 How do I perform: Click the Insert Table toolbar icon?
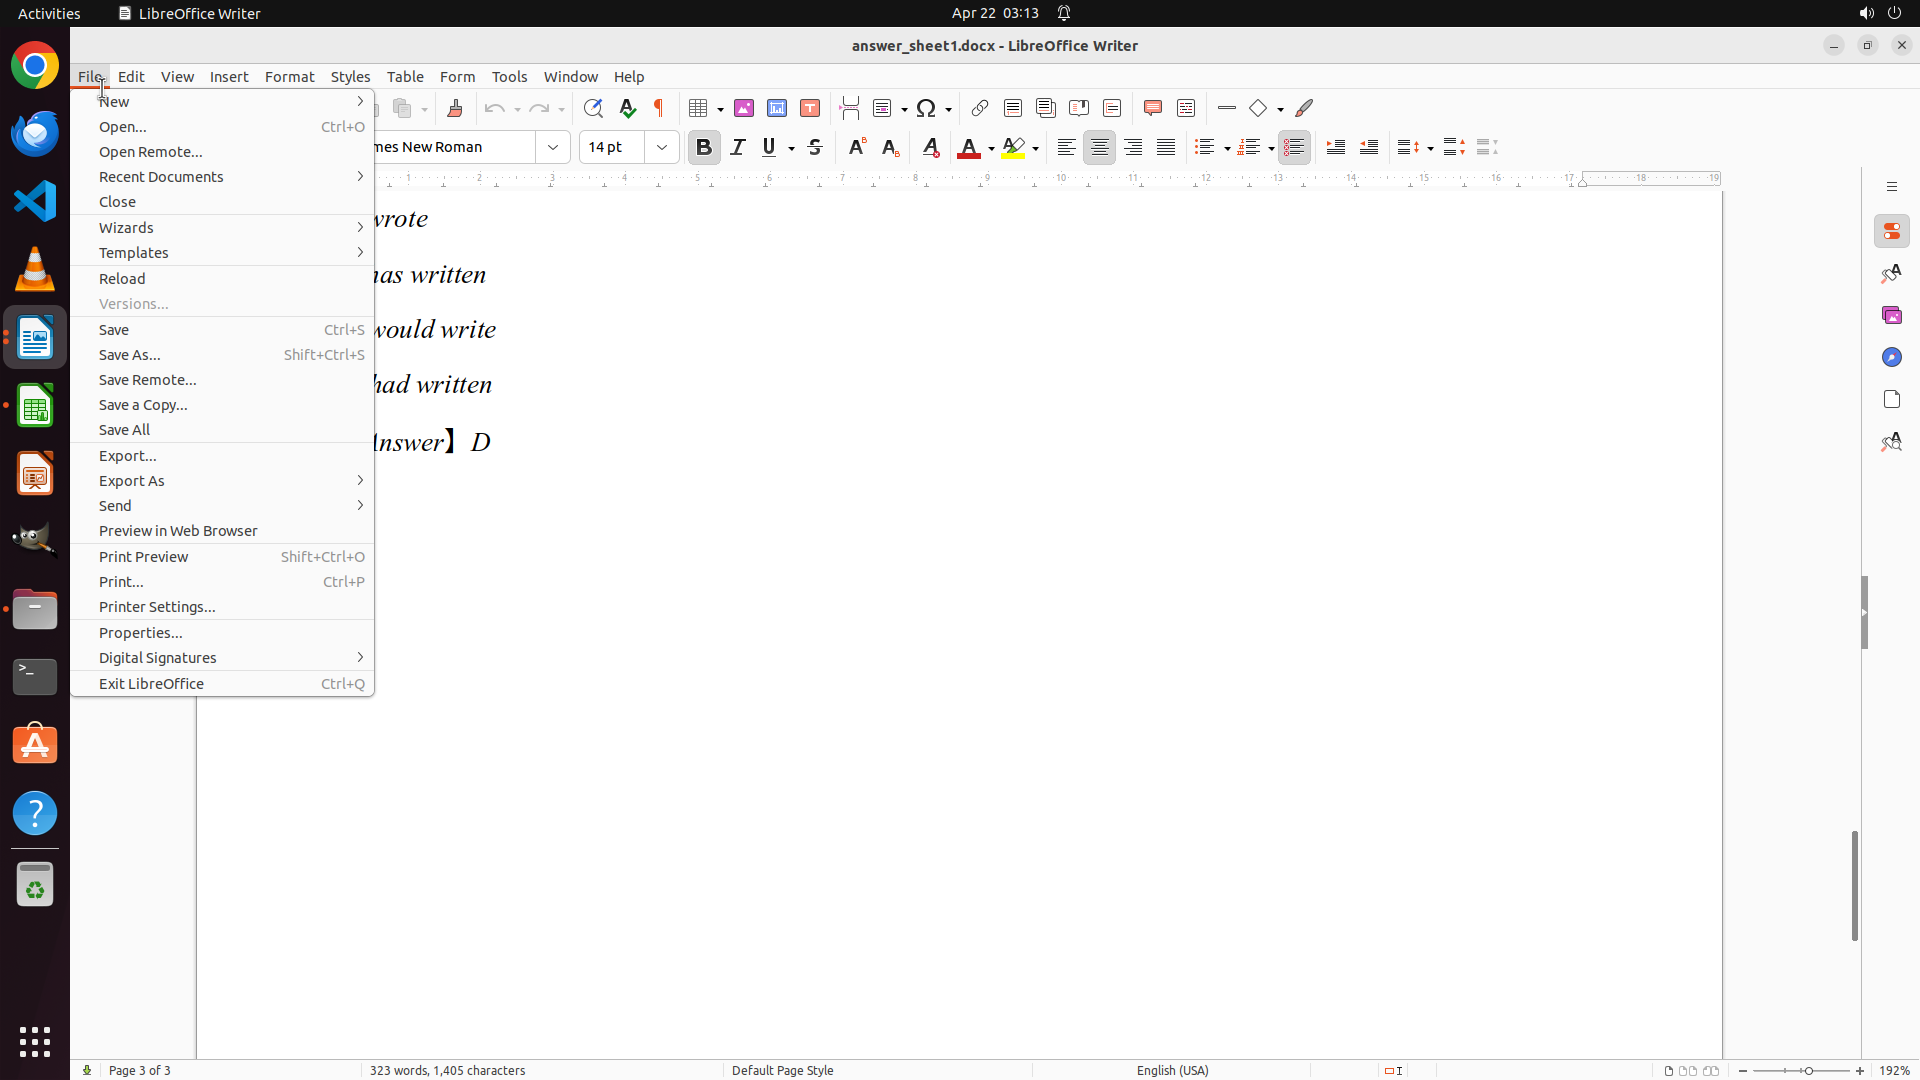point(699,108)
